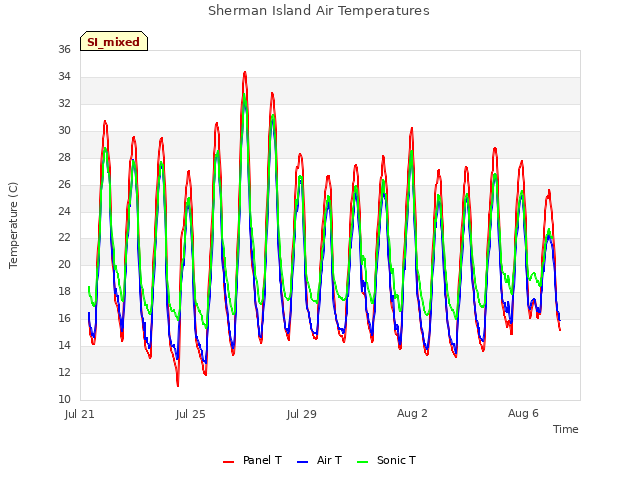Click the Time axis label
The height and width of the screenshot is (480, 640).
point(565,429)
